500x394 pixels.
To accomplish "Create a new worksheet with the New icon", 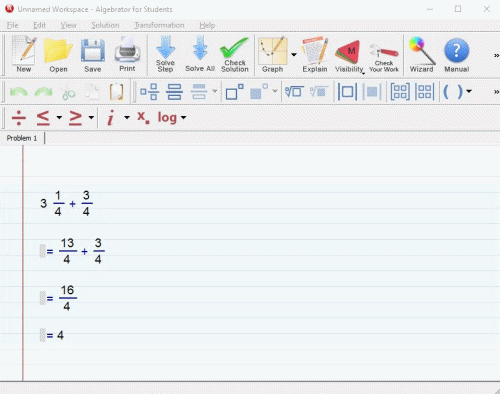I will [24, 54].
